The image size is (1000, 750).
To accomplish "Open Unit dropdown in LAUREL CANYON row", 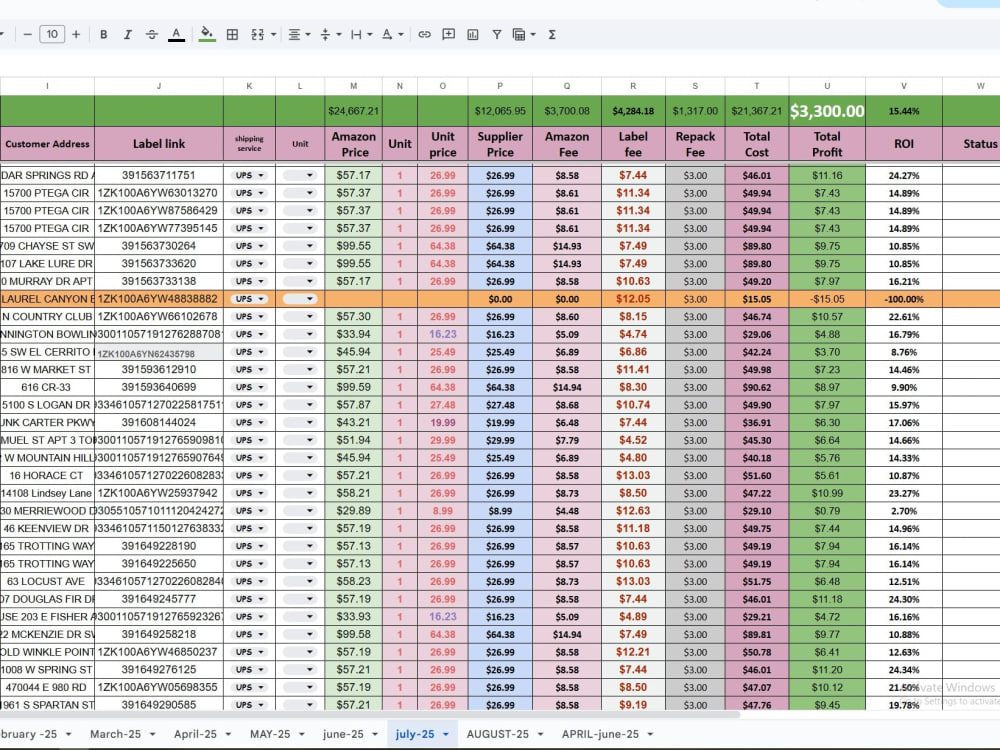I will pos(300,299).
